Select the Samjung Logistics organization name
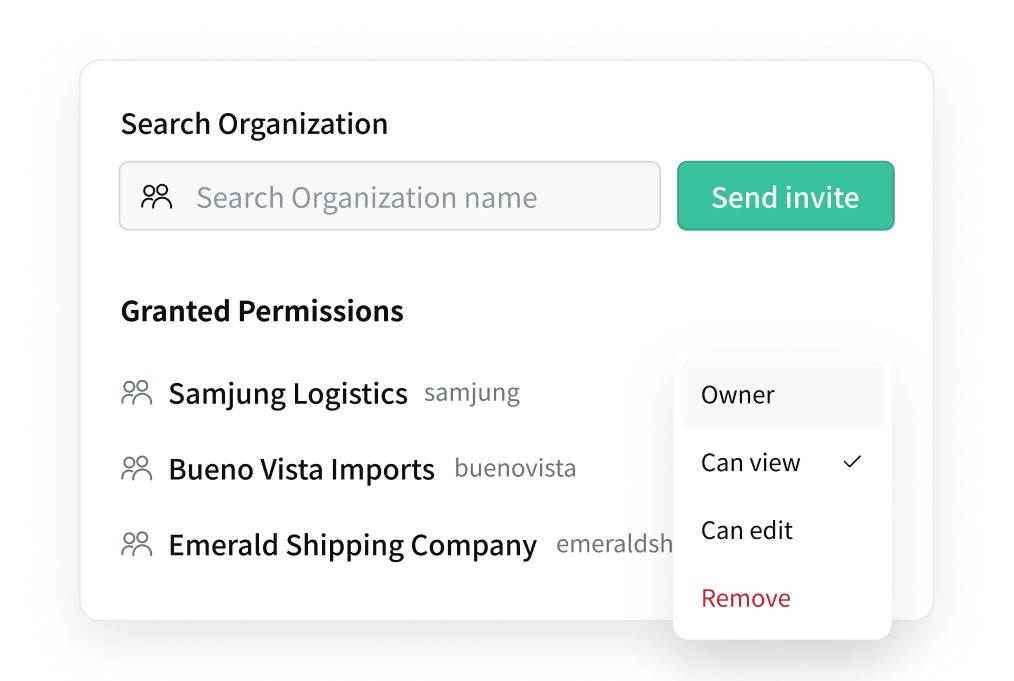 point(288,394)
